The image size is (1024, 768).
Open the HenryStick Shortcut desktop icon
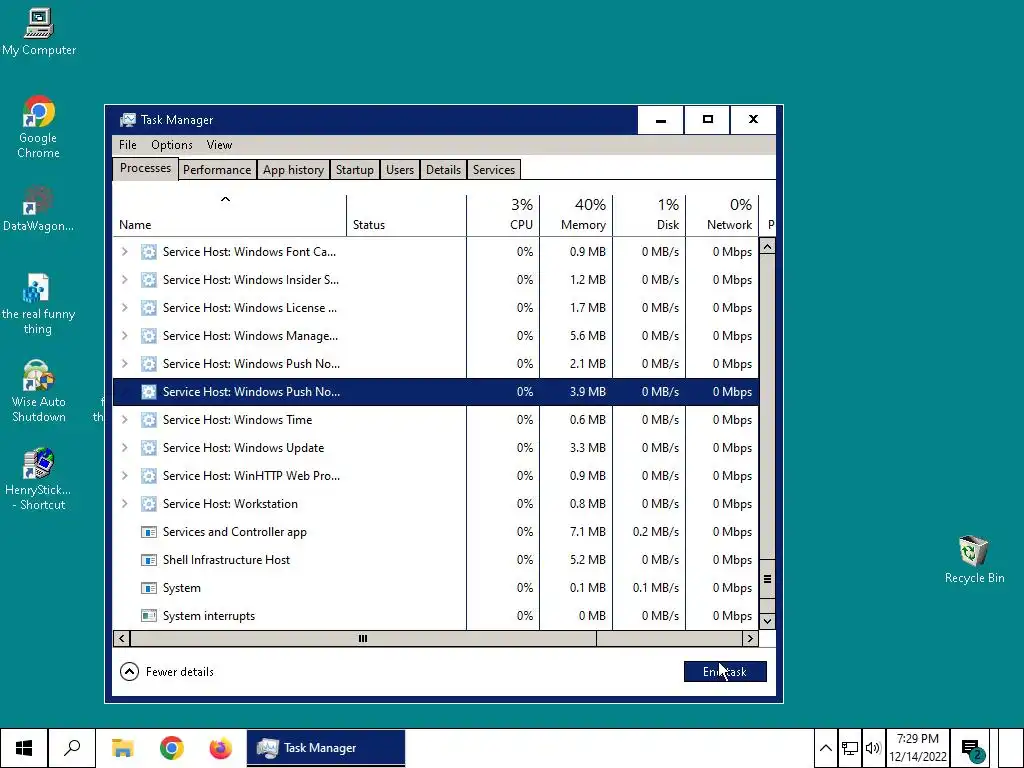point(38,479)
